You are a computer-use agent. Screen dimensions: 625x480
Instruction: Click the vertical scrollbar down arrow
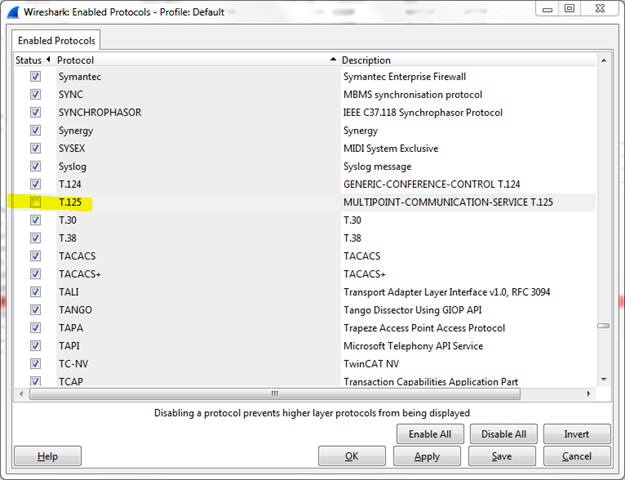(x=604, y=379)
